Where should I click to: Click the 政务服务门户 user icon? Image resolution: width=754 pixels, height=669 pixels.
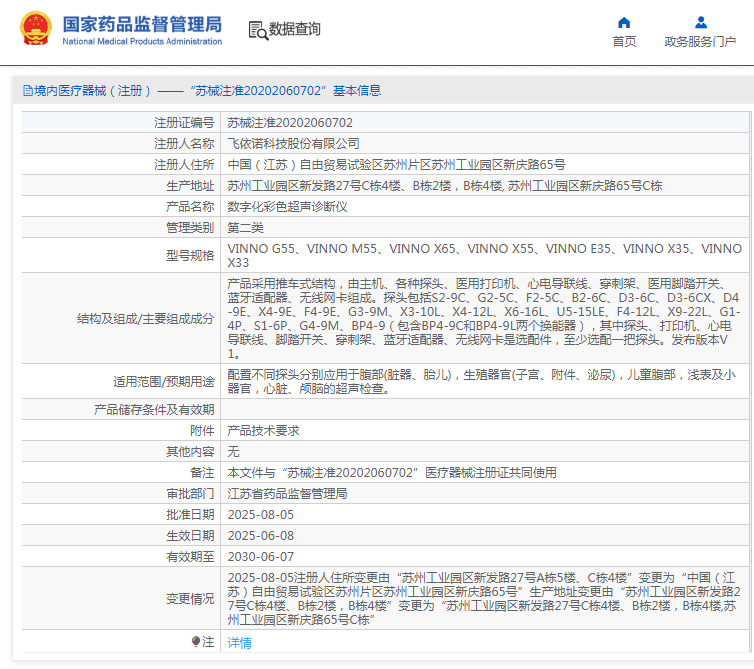click(701, 23)
